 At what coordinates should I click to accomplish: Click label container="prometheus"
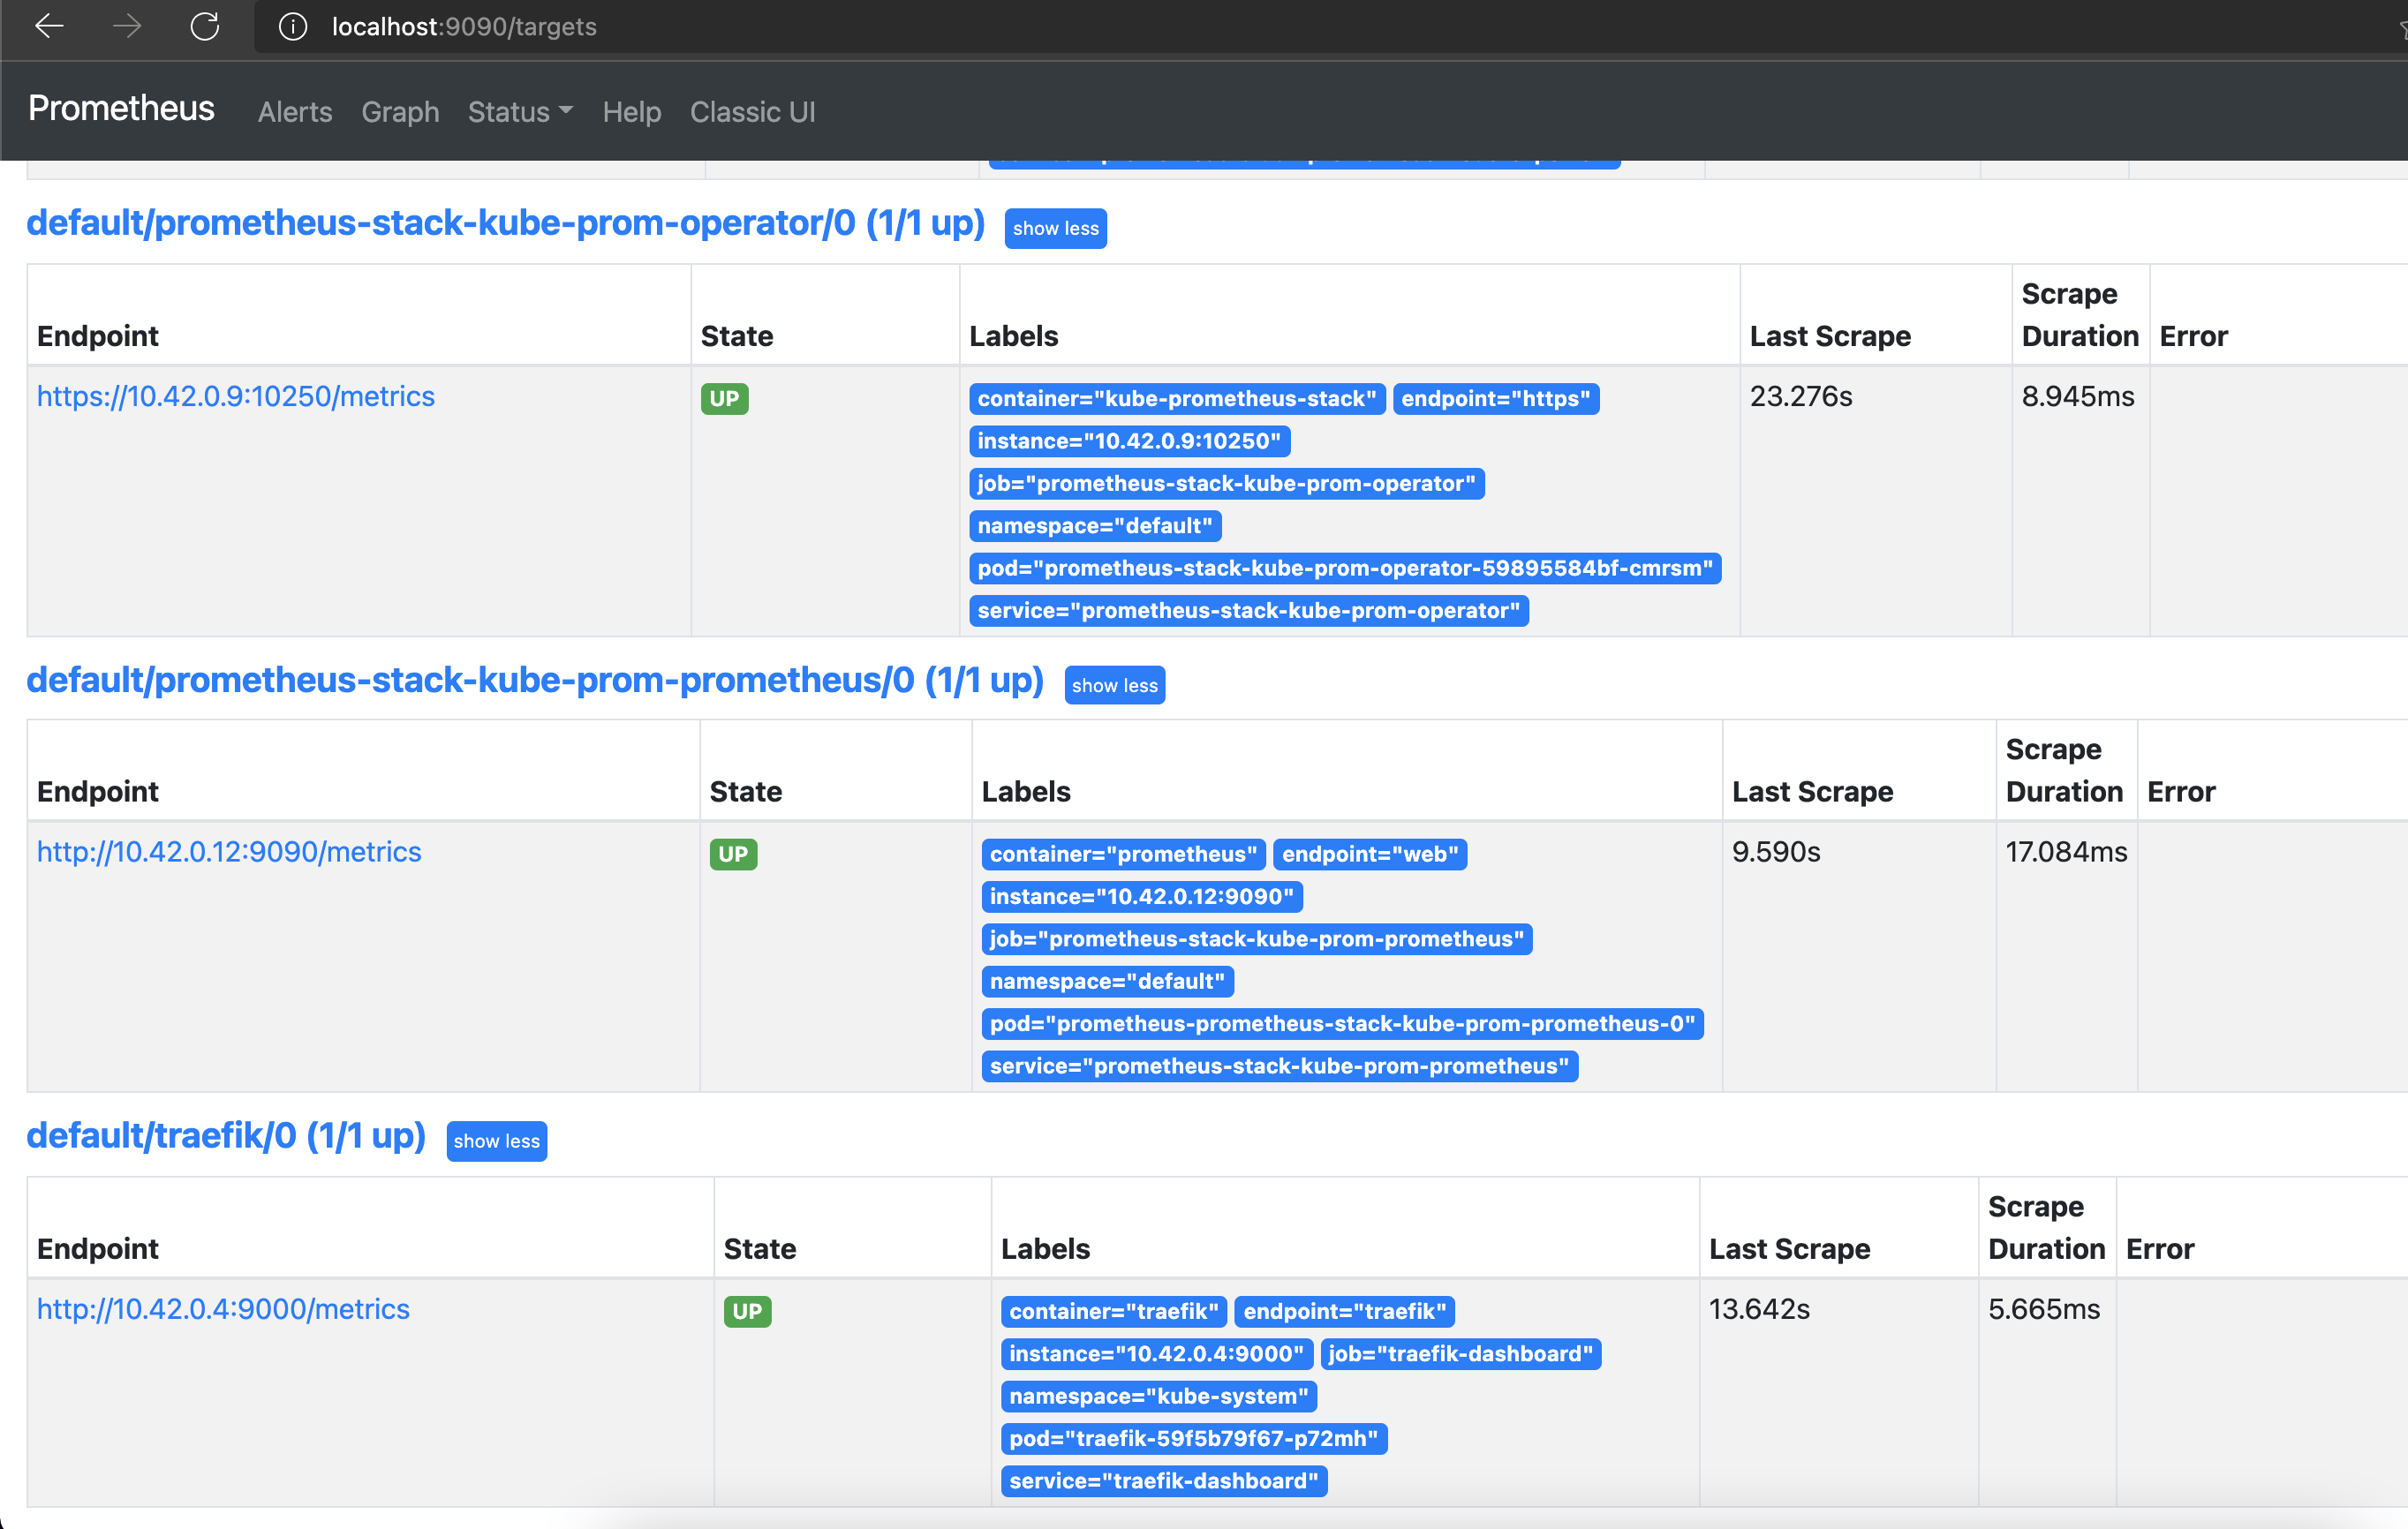tap(1124, 854)
